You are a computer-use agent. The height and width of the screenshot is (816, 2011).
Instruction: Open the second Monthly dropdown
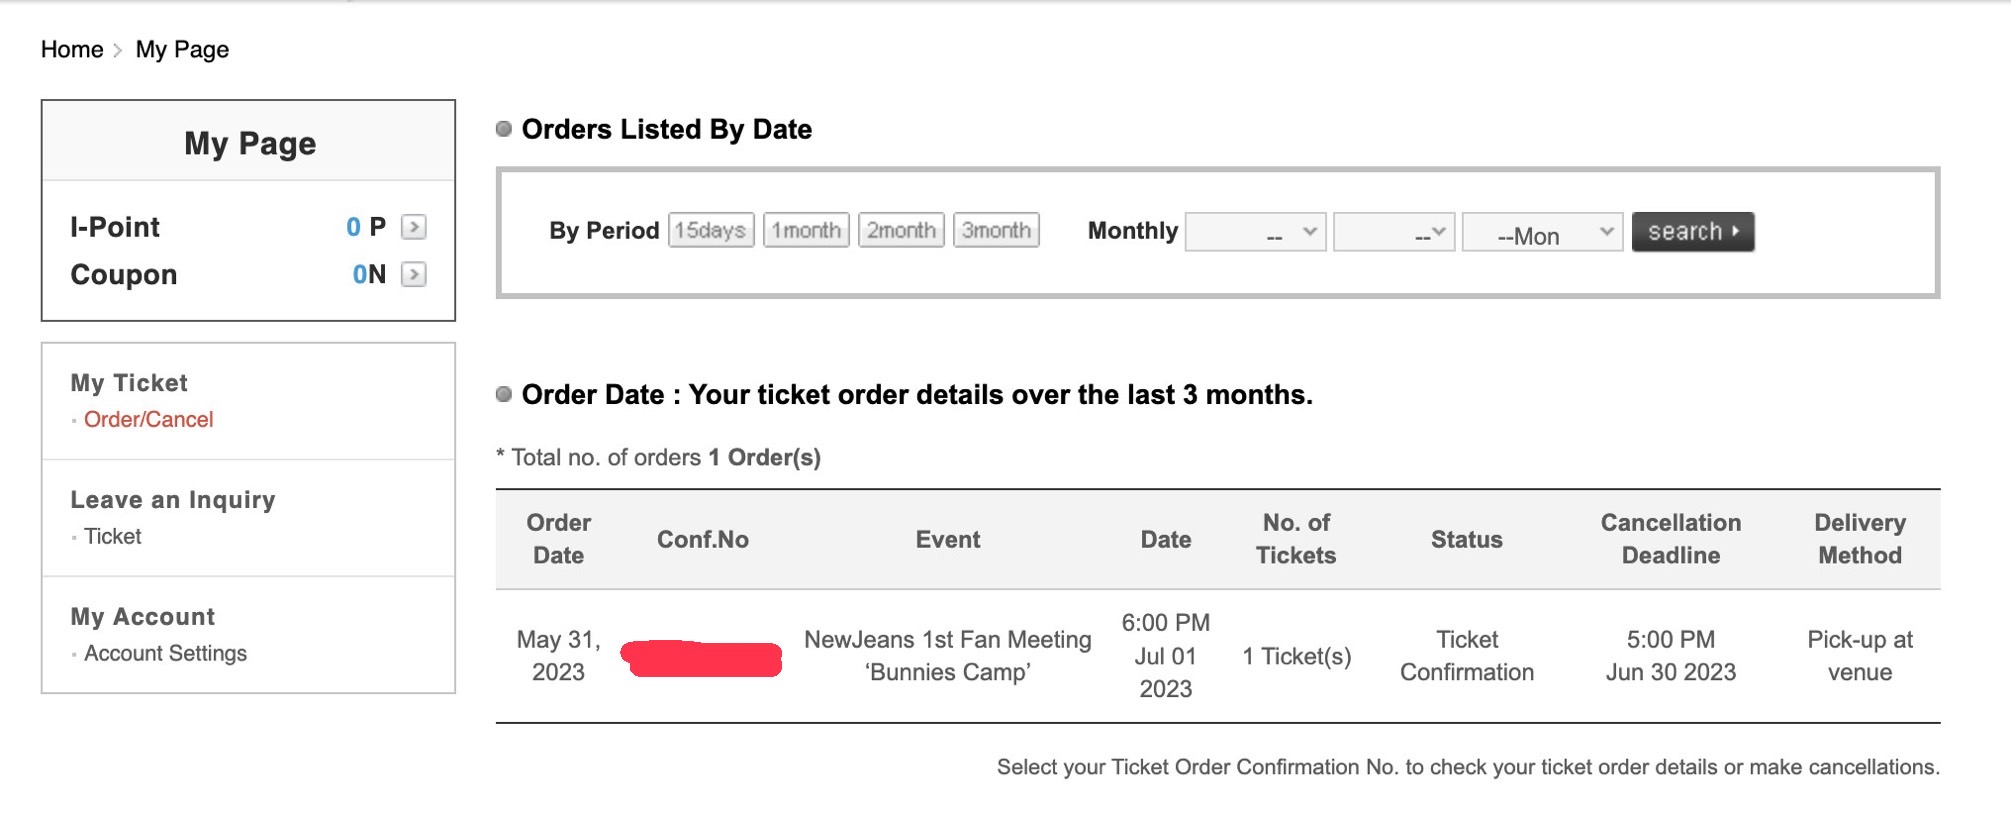pyautogui.click(x=1394, y=232)
